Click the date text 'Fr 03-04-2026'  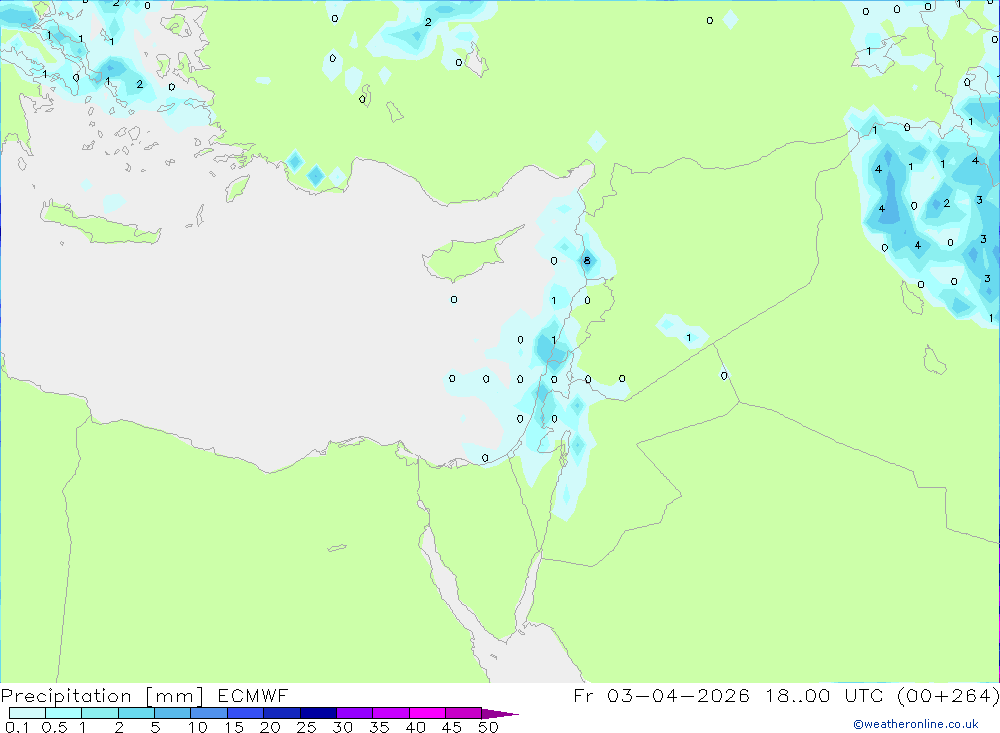661,695
